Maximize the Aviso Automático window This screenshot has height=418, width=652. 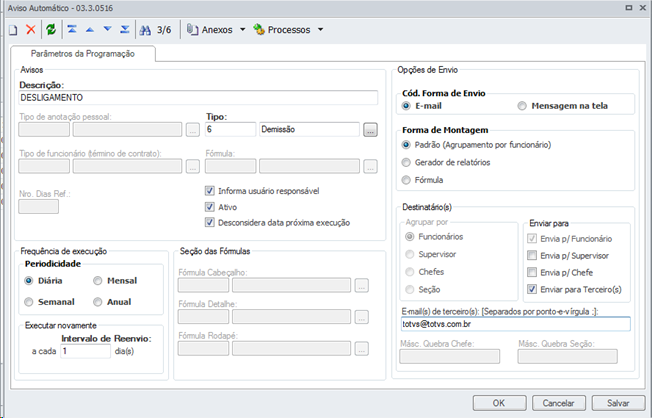[629, 7]
